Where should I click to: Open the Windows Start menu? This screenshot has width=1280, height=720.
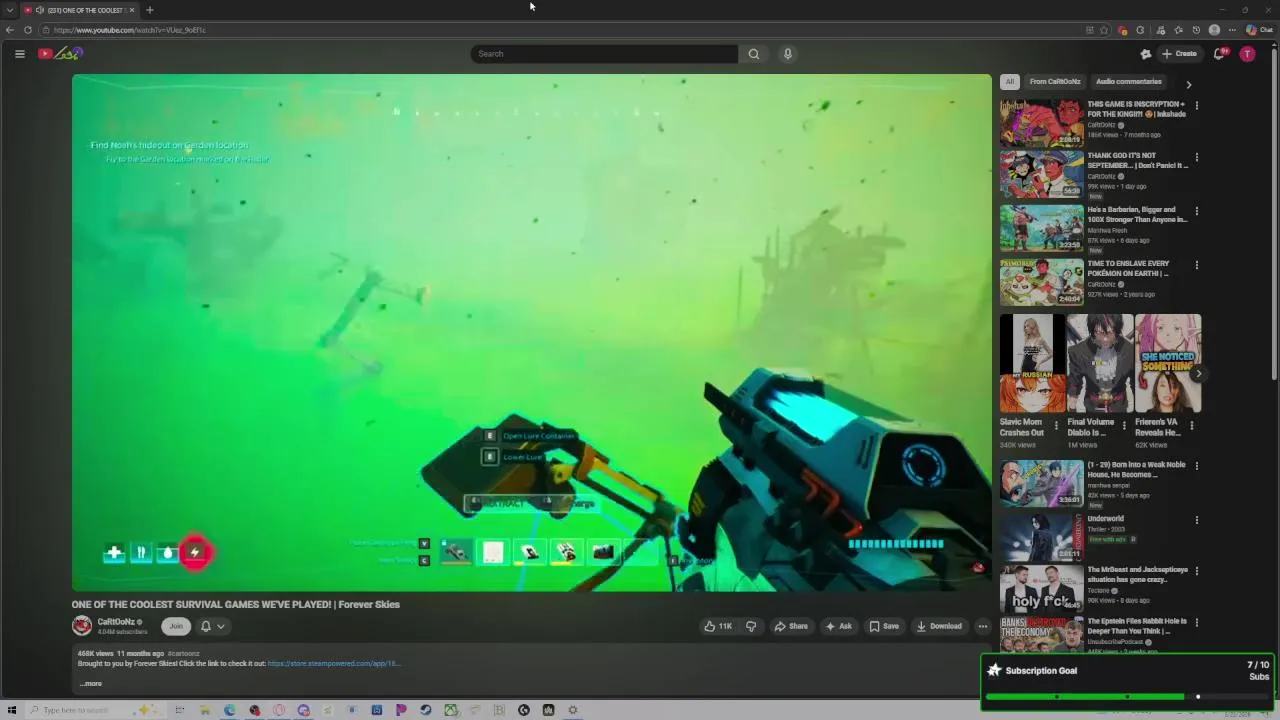pos(12,710)
